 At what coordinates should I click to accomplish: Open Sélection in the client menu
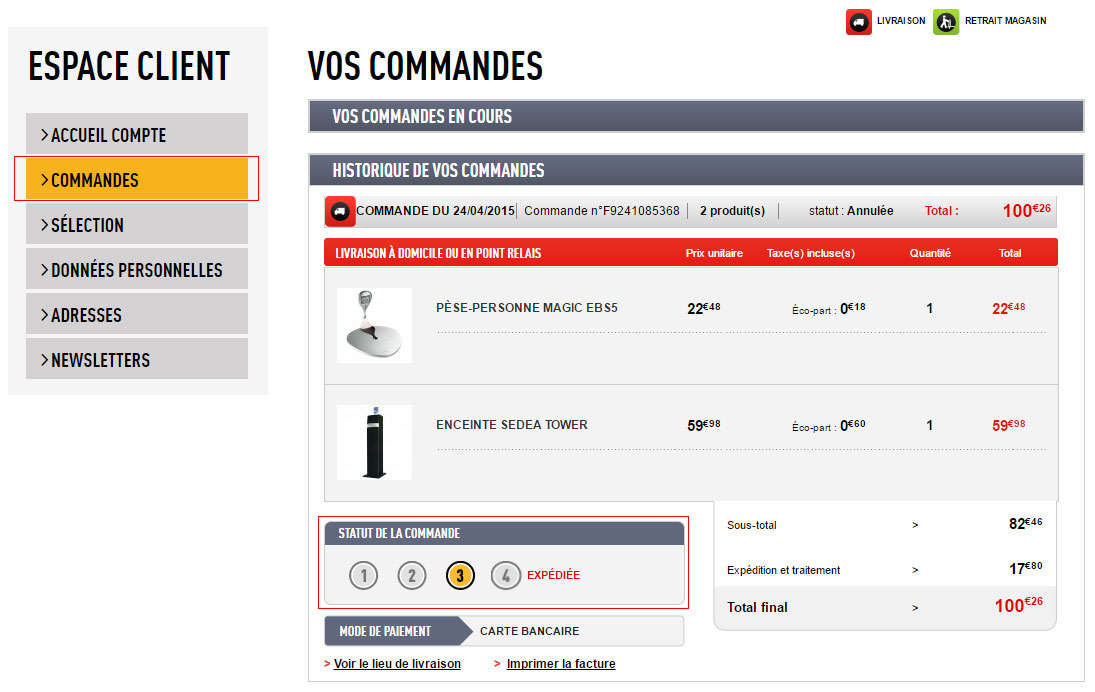pos(137,225)
